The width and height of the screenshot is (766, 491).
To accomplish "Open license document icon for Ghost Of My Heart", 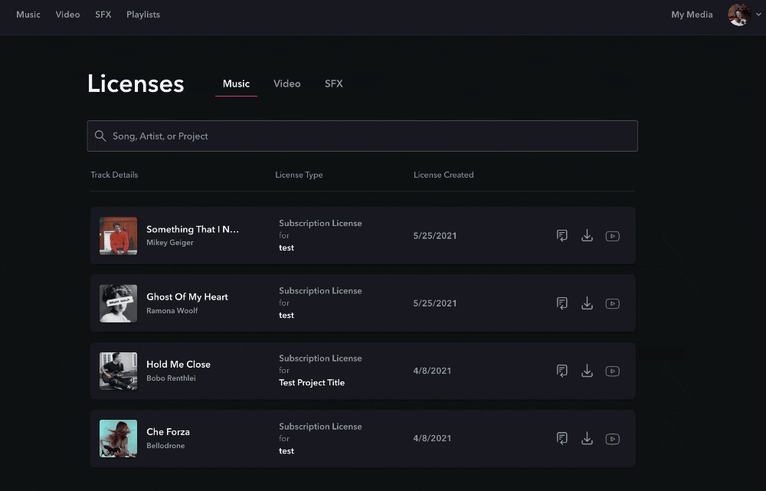I will 562,304.
